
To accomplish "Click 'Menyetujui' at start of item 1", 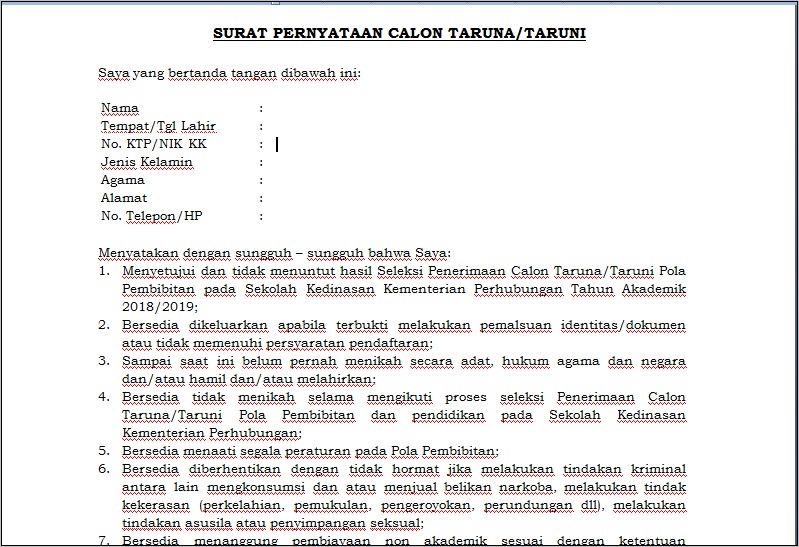I will pos(158,271).
